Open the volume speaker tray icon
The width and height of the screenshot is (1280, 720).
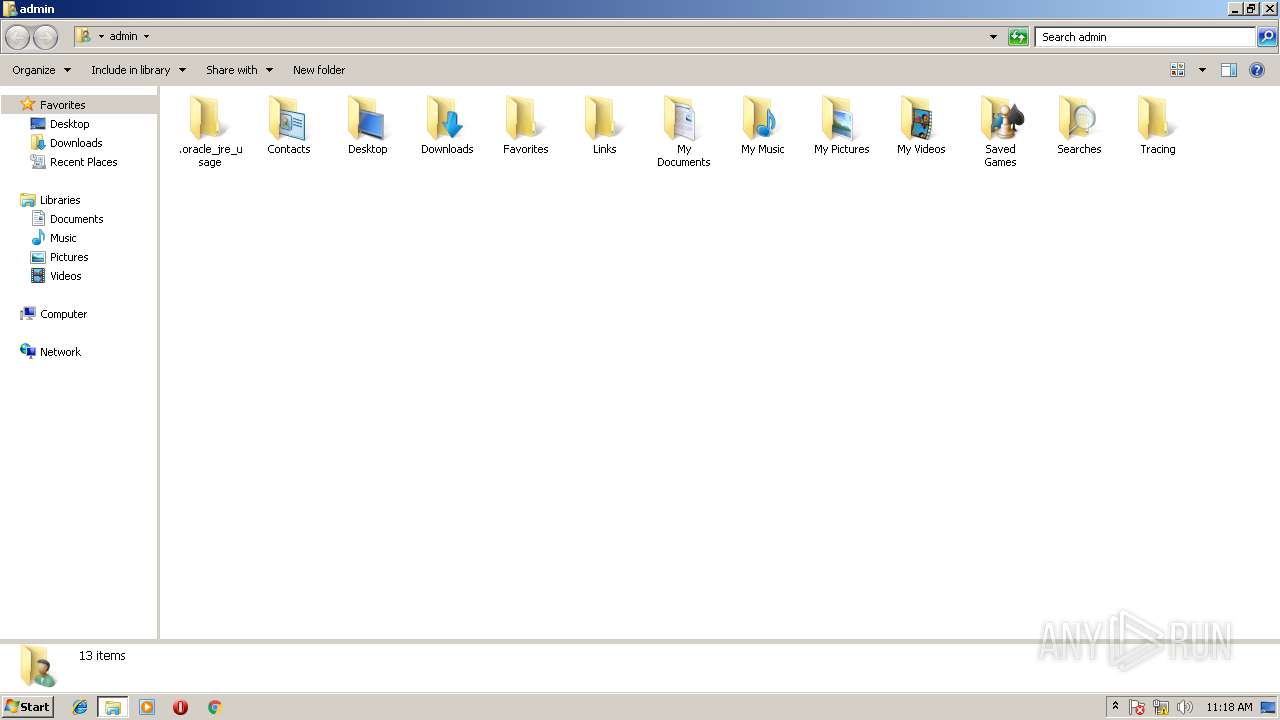click(x=1185, y=707)
